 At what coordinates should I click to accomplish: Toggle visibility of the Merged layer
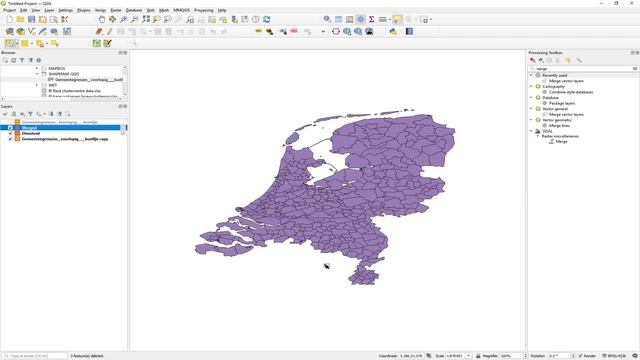pos(11,128)
